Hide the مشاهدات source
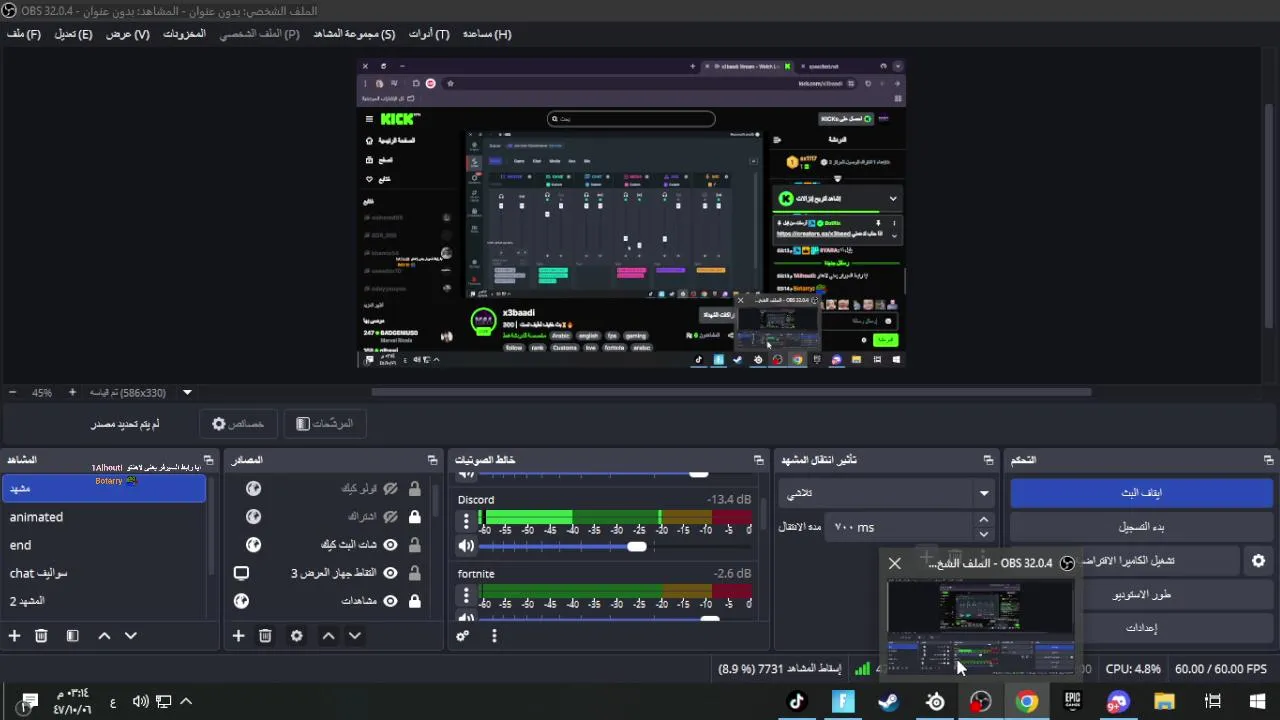 point(390,601)
